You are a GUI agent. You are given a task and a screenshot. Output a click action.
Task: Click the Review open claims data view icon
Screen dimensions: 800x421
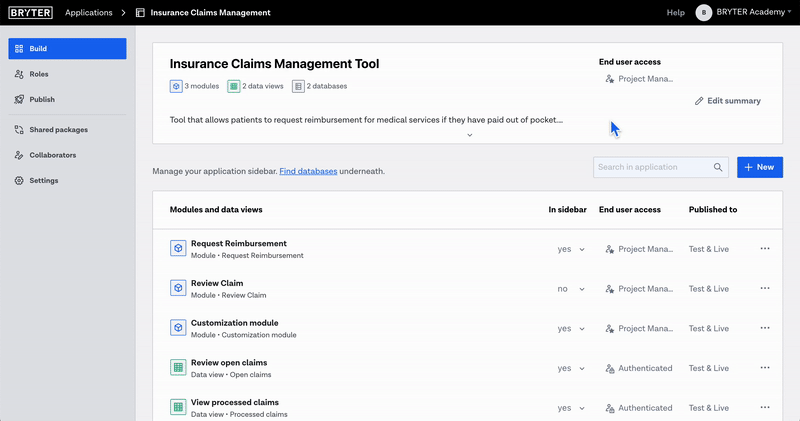(x=177, y=368)
